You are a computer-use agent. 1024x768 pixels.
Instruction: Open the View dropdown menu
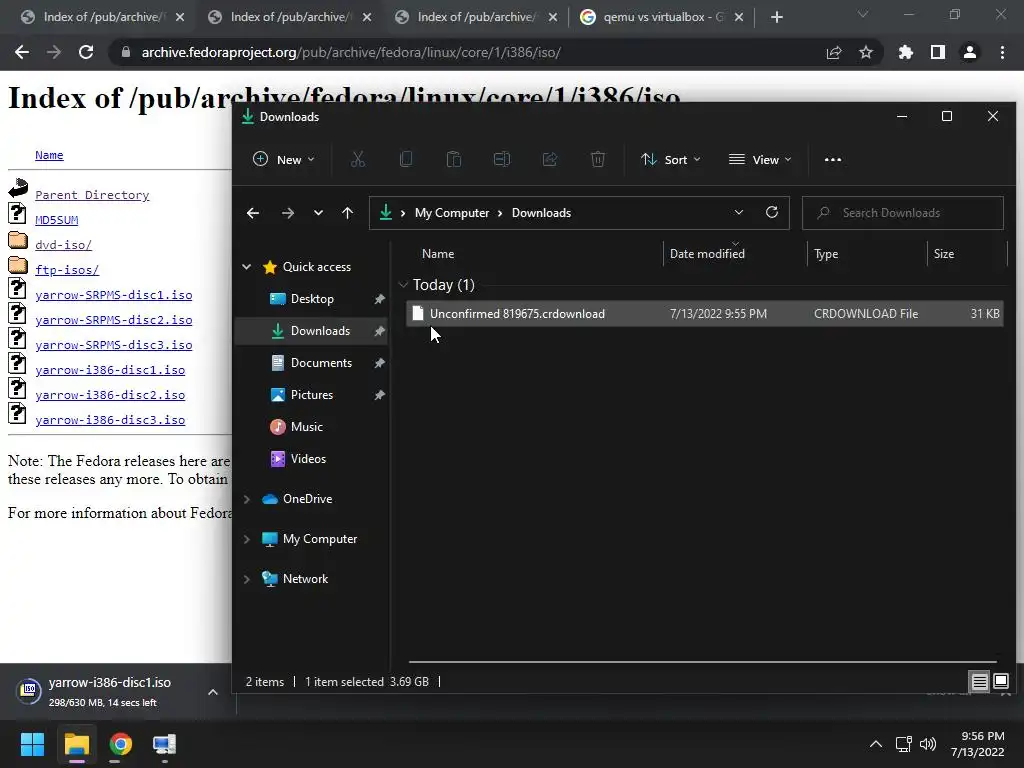coord(760,159)
